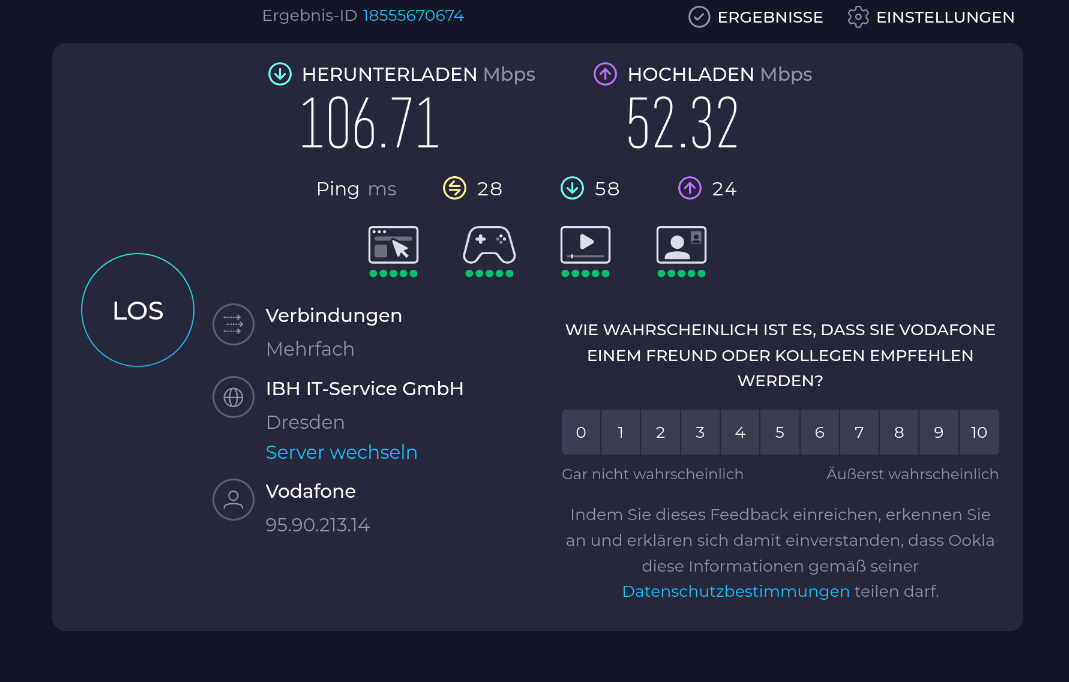The height and width of the screenshot is (682, 1069).
Task: Select rating 0 on the recommendation scale
Action: click(x=581, y=432)
